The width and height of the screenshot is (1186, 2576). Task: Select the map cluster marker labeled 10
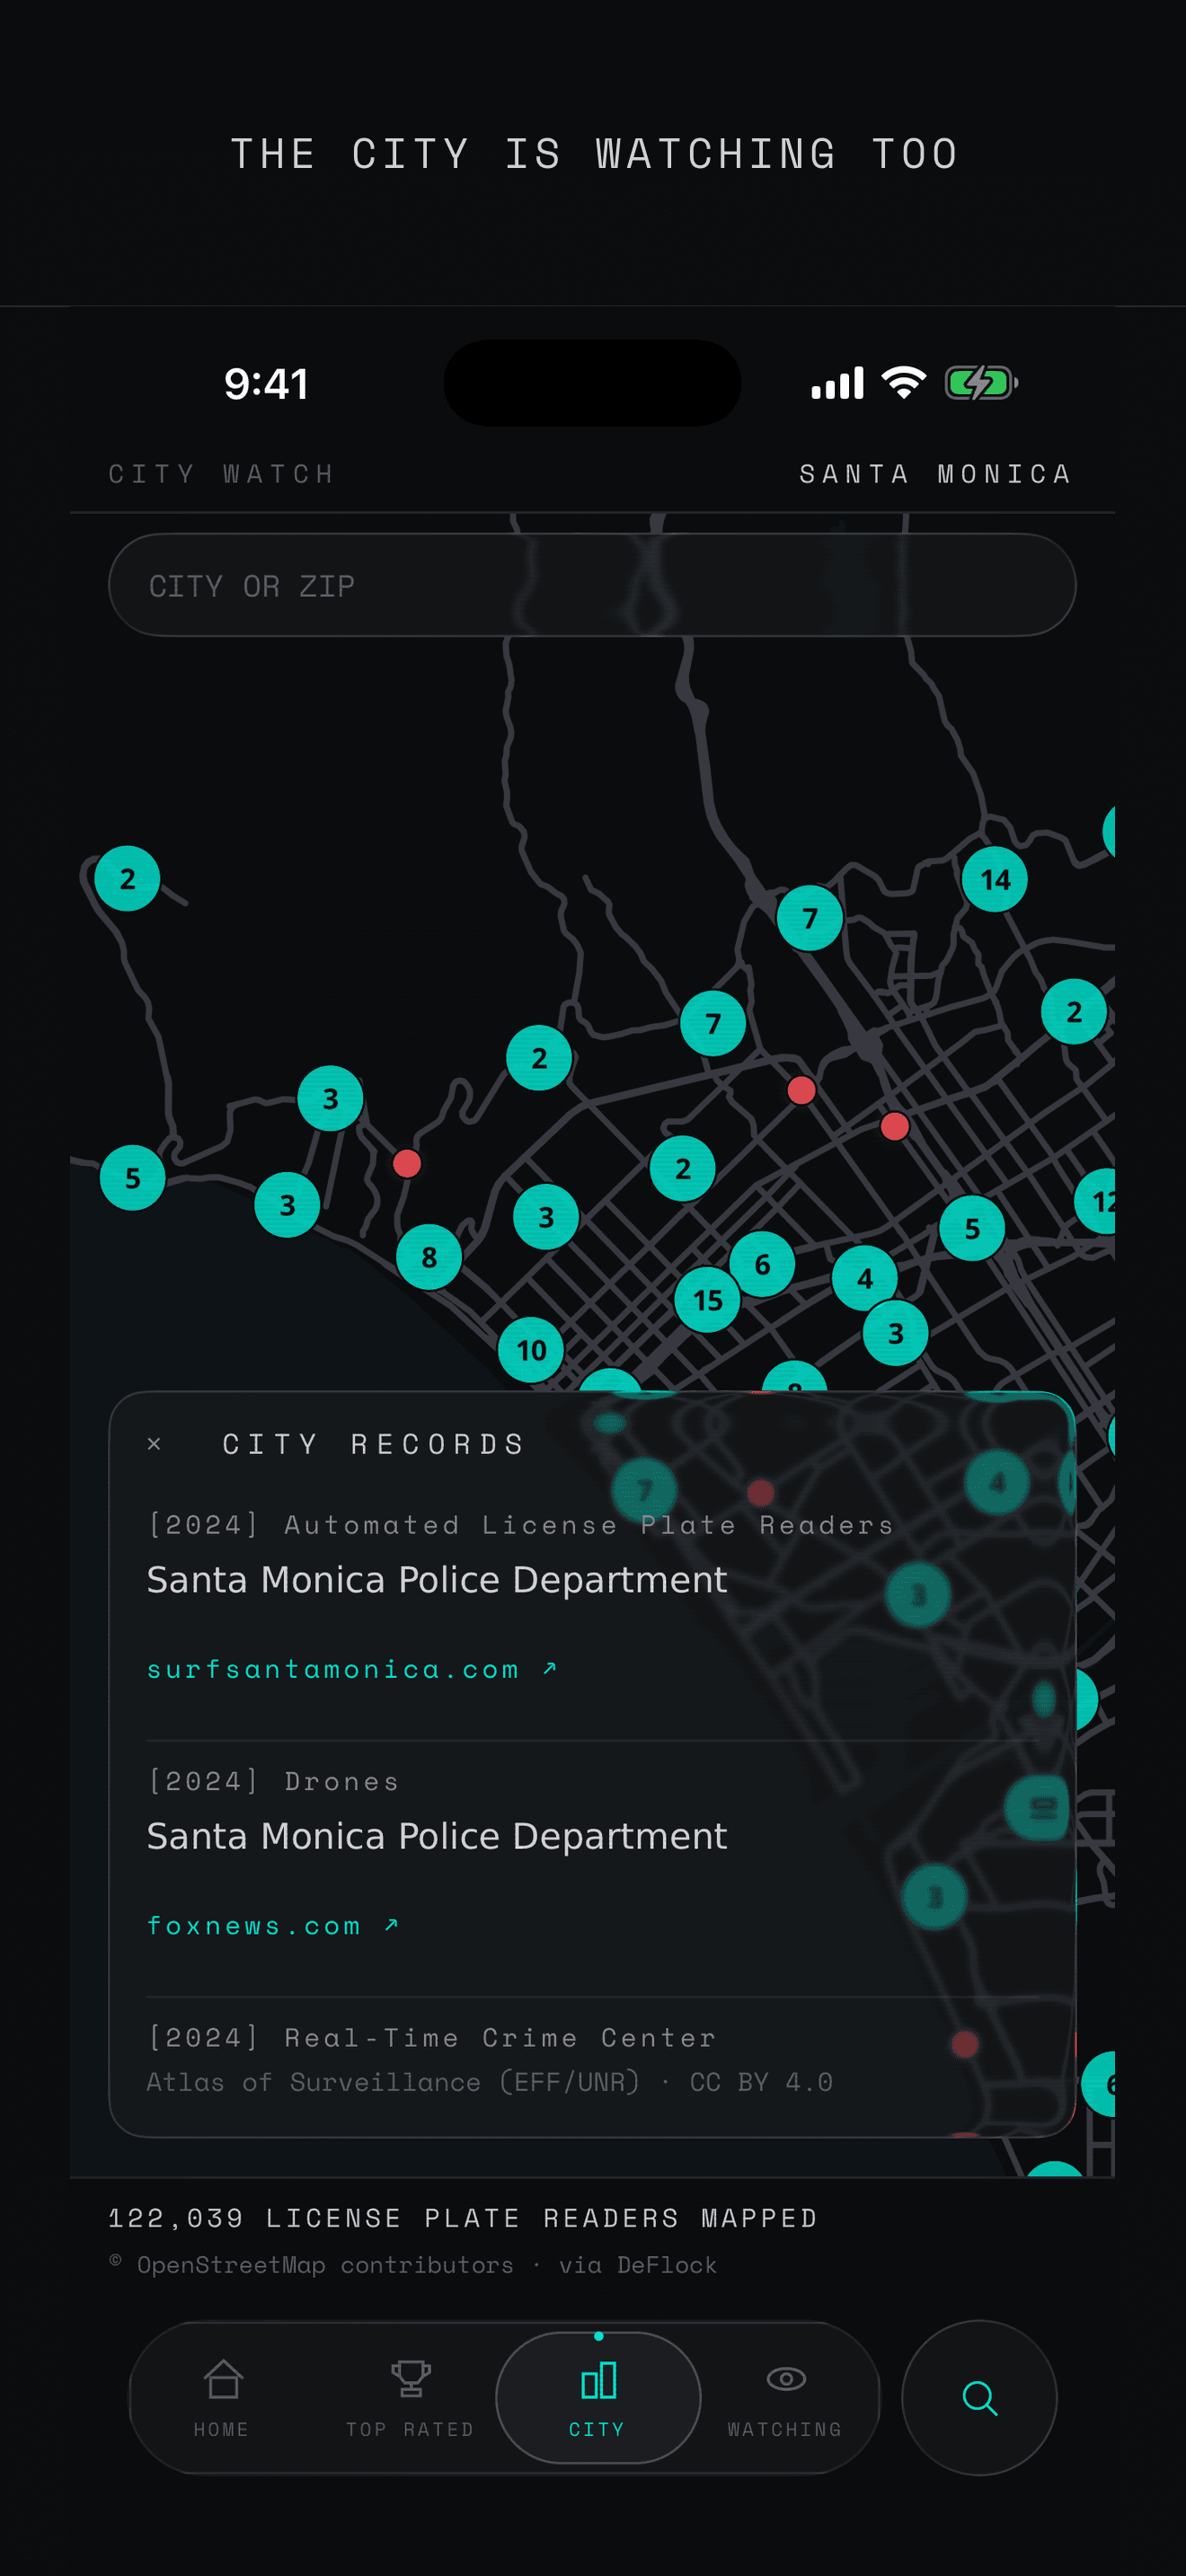tap(531, 1350)
